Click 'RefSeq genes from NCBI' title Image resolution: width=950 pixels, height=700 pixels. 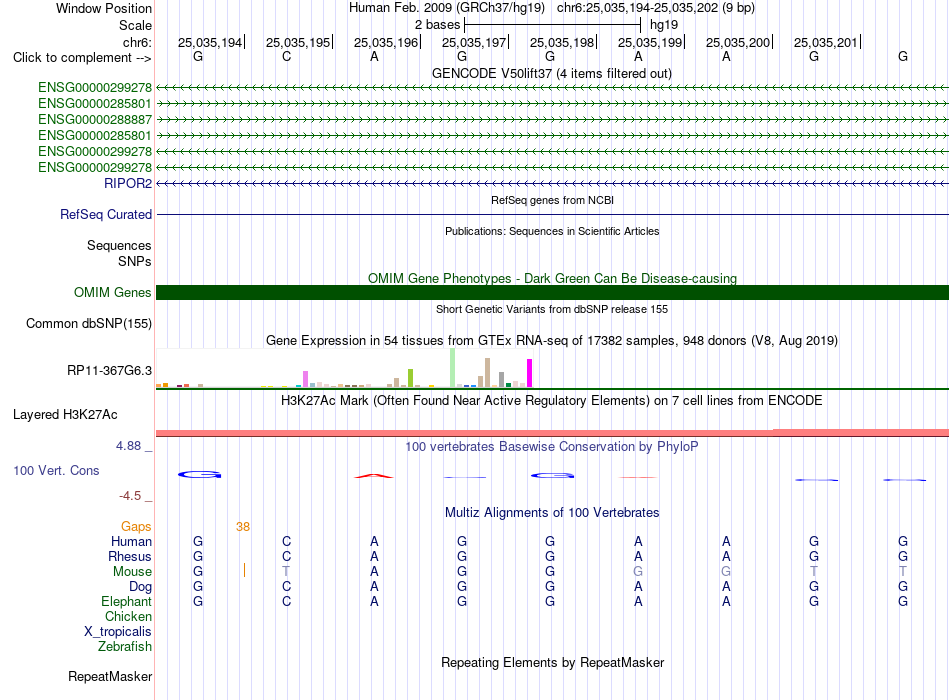click(553, 200)
